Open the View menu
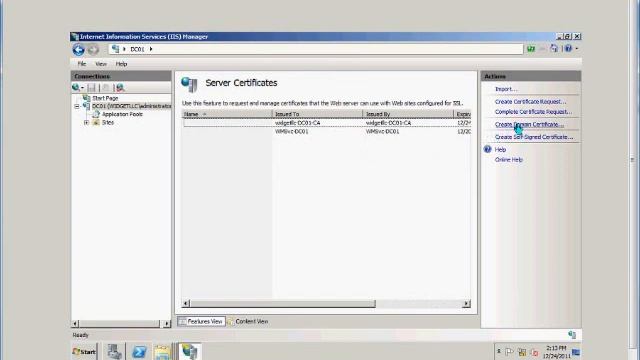 pyautogui.click(x=101, y=64)
